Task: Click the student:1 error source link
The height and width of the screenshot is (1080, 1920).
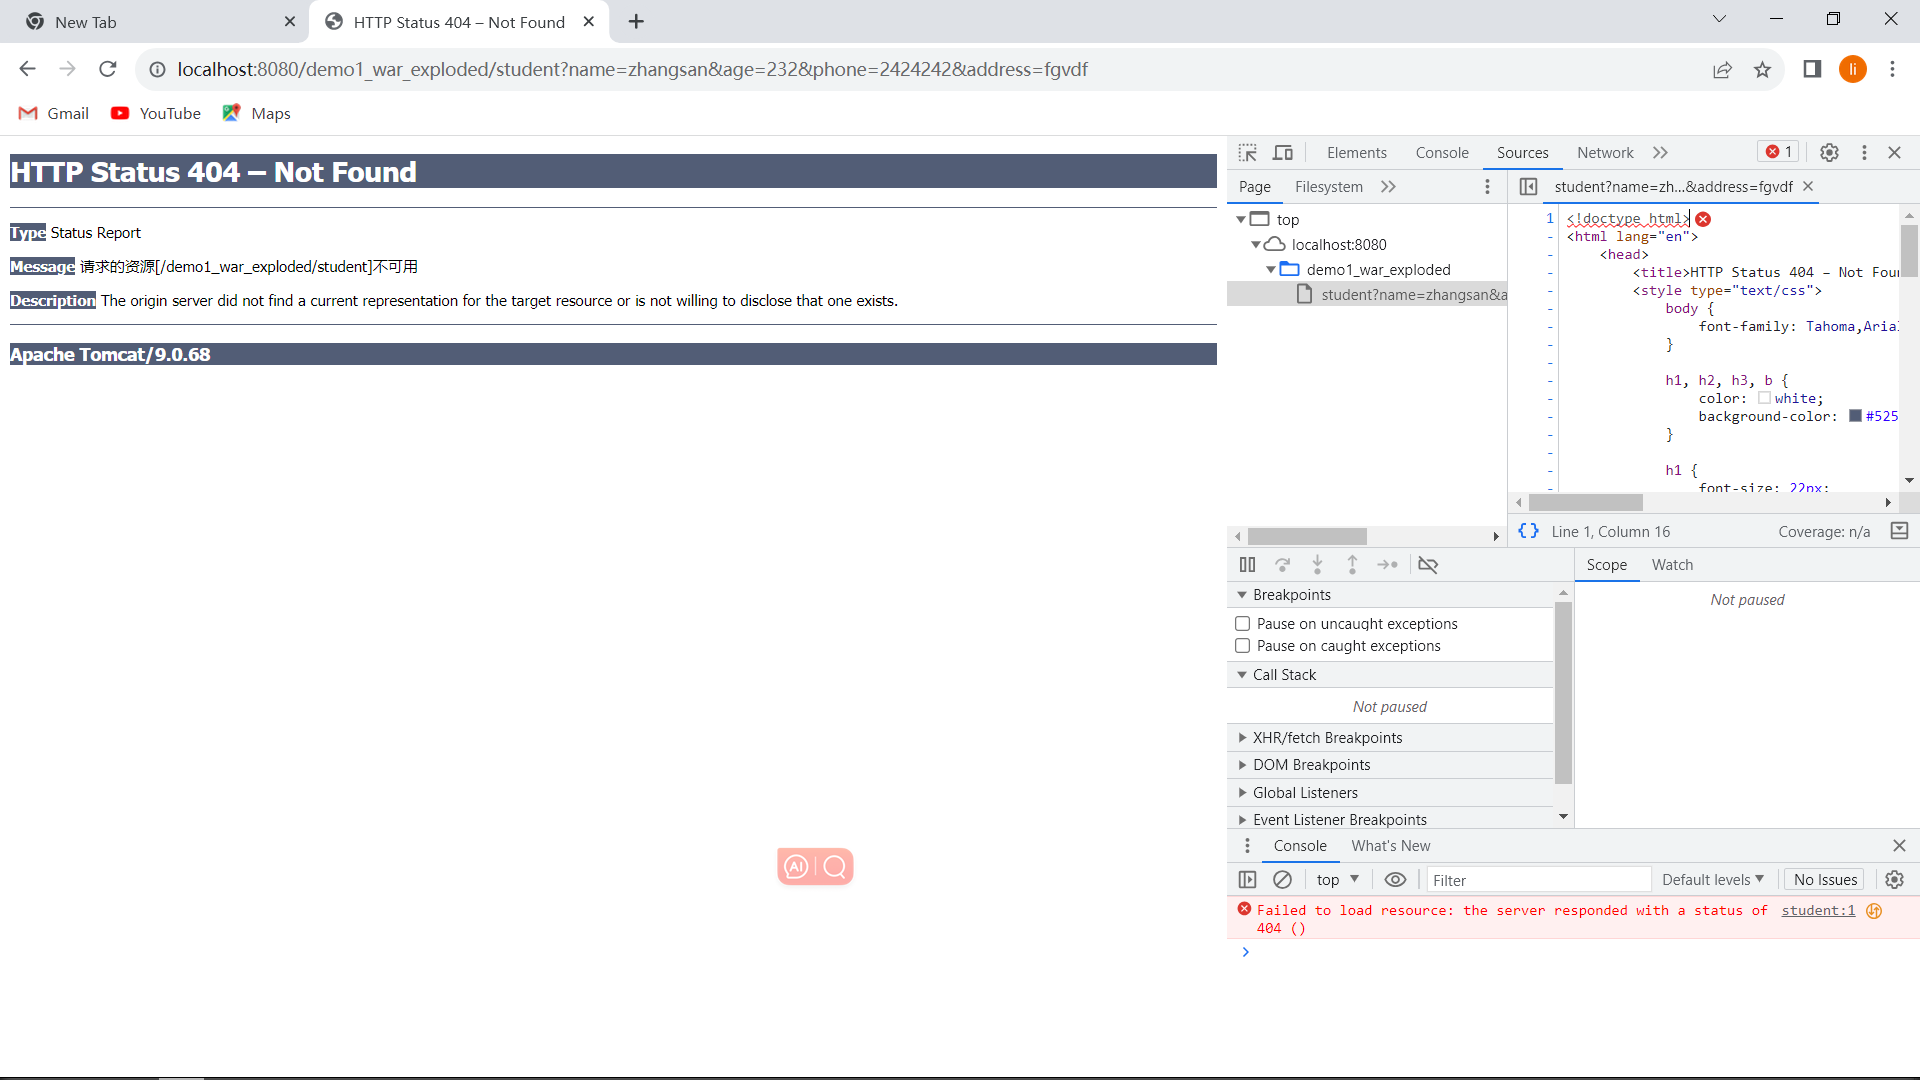Action: coord(1817,911)
